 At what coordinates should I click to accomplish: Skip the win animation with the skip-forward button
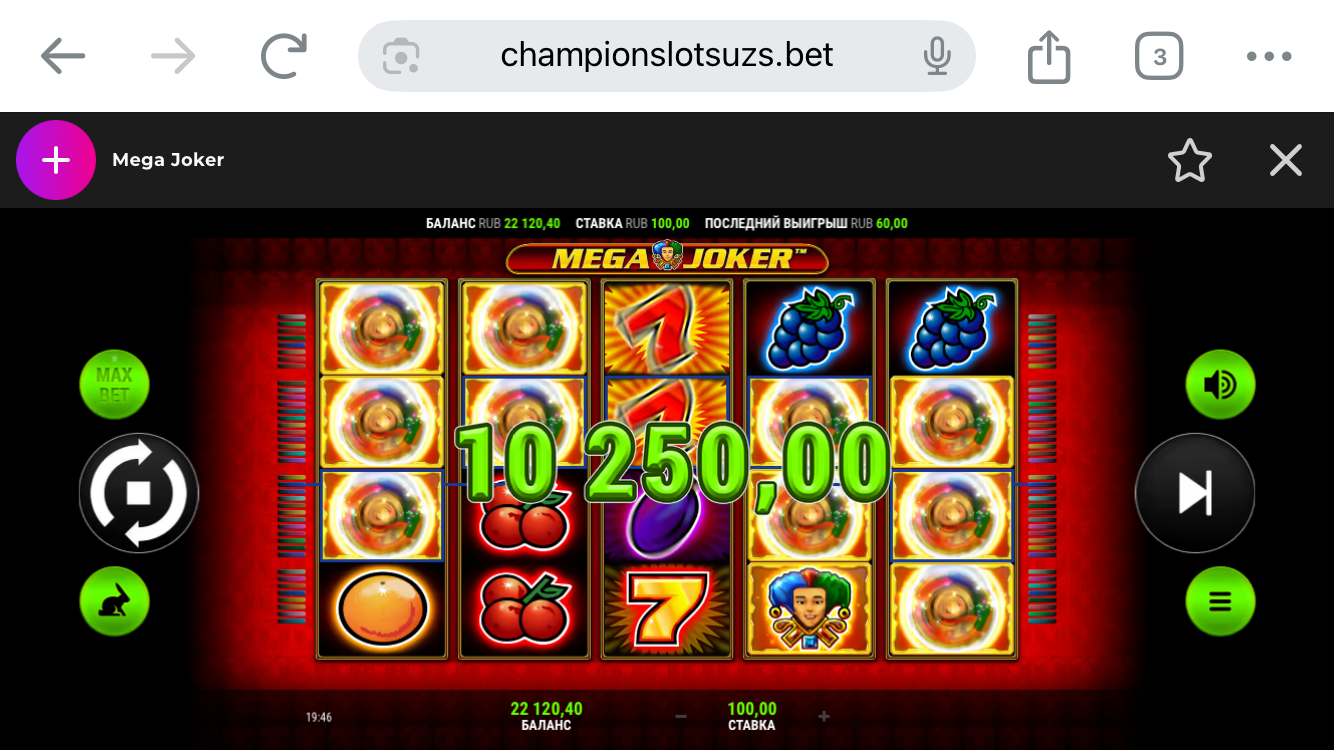(x=1195, y=492)
